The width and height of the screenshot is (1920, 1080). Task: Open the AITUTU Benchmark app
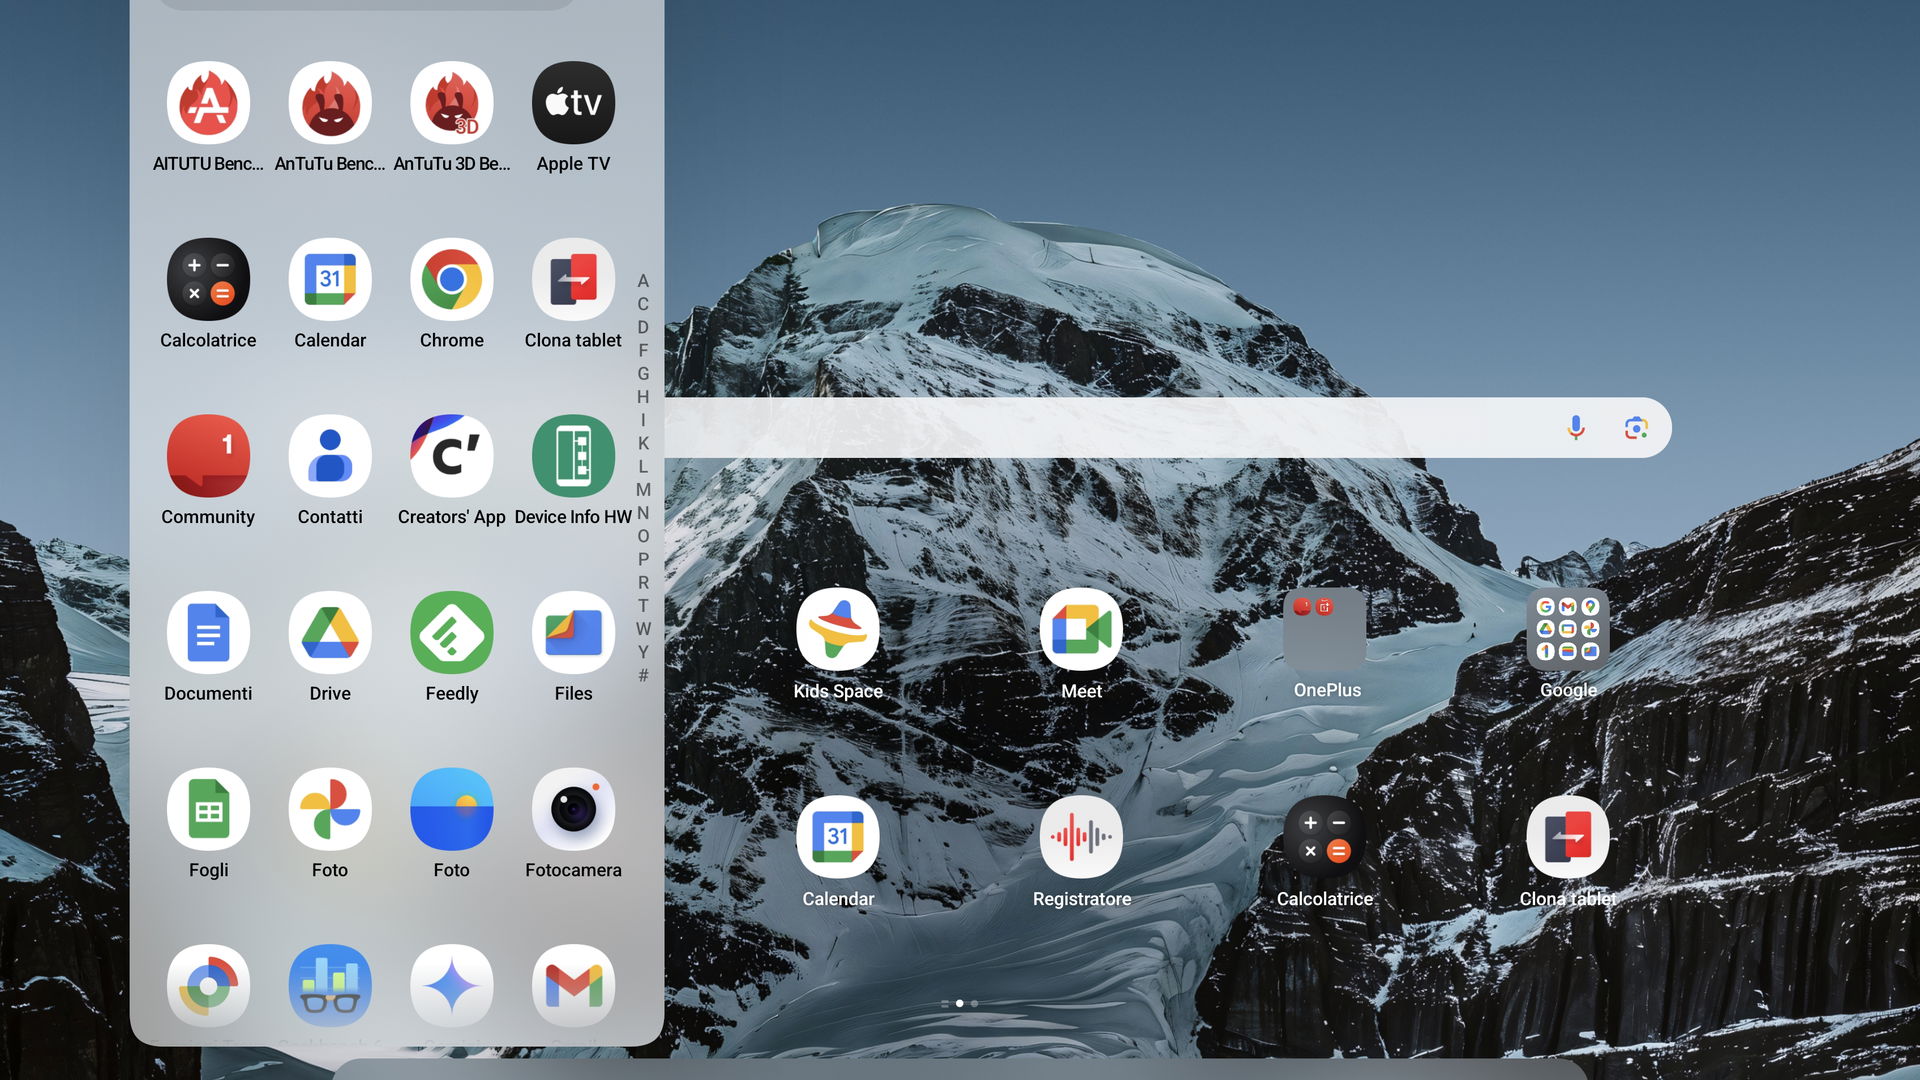pos(208,103)
